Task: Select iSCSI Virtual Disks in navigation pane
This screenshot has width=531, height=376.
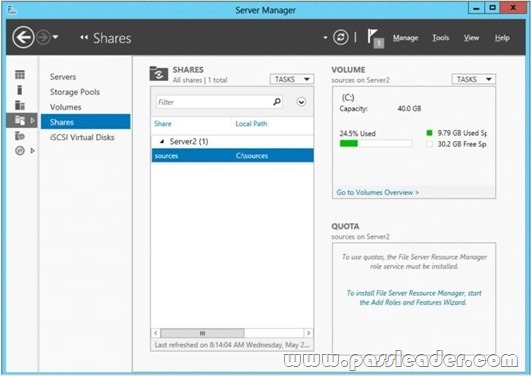Action: click(82, 138)
